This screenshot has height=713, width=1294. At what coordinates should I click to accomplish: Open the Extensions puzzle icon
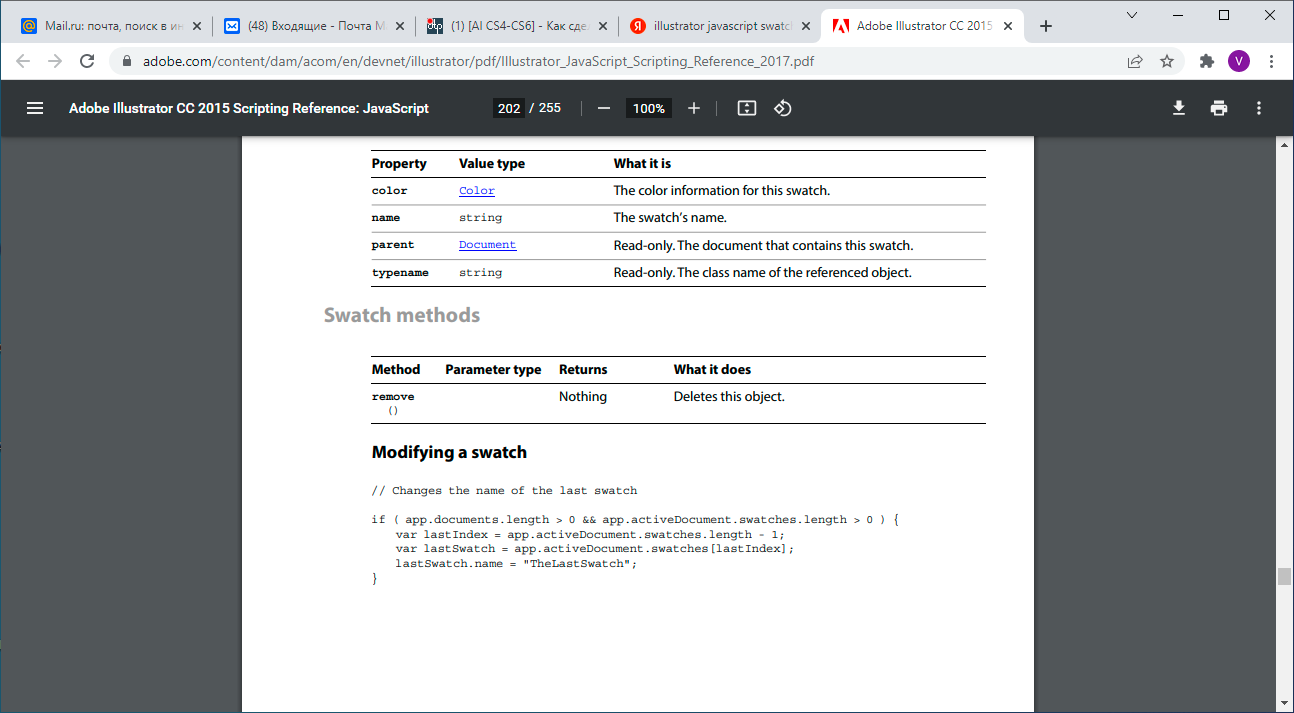click(1207, 61)
